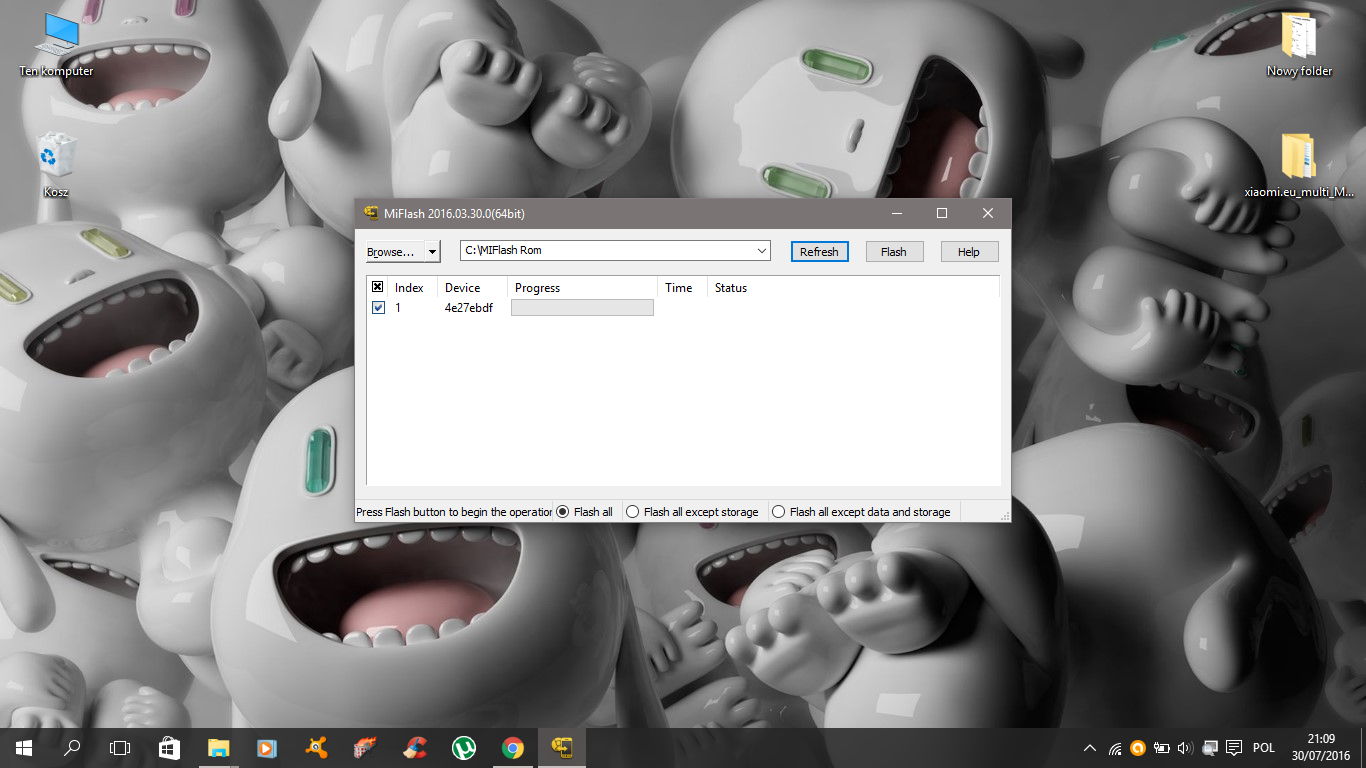This screenshot has width=1366, height=768.
Task: Show hidden system tray icons
Action: coord(1090,748)
